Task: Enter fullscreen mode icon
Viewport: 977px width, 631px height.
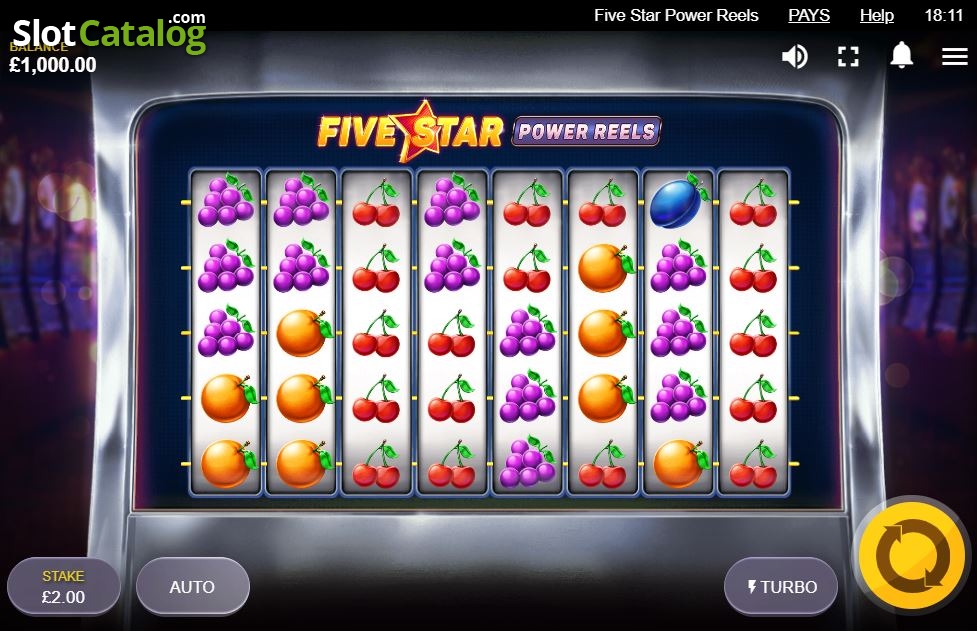Action: 848,57
